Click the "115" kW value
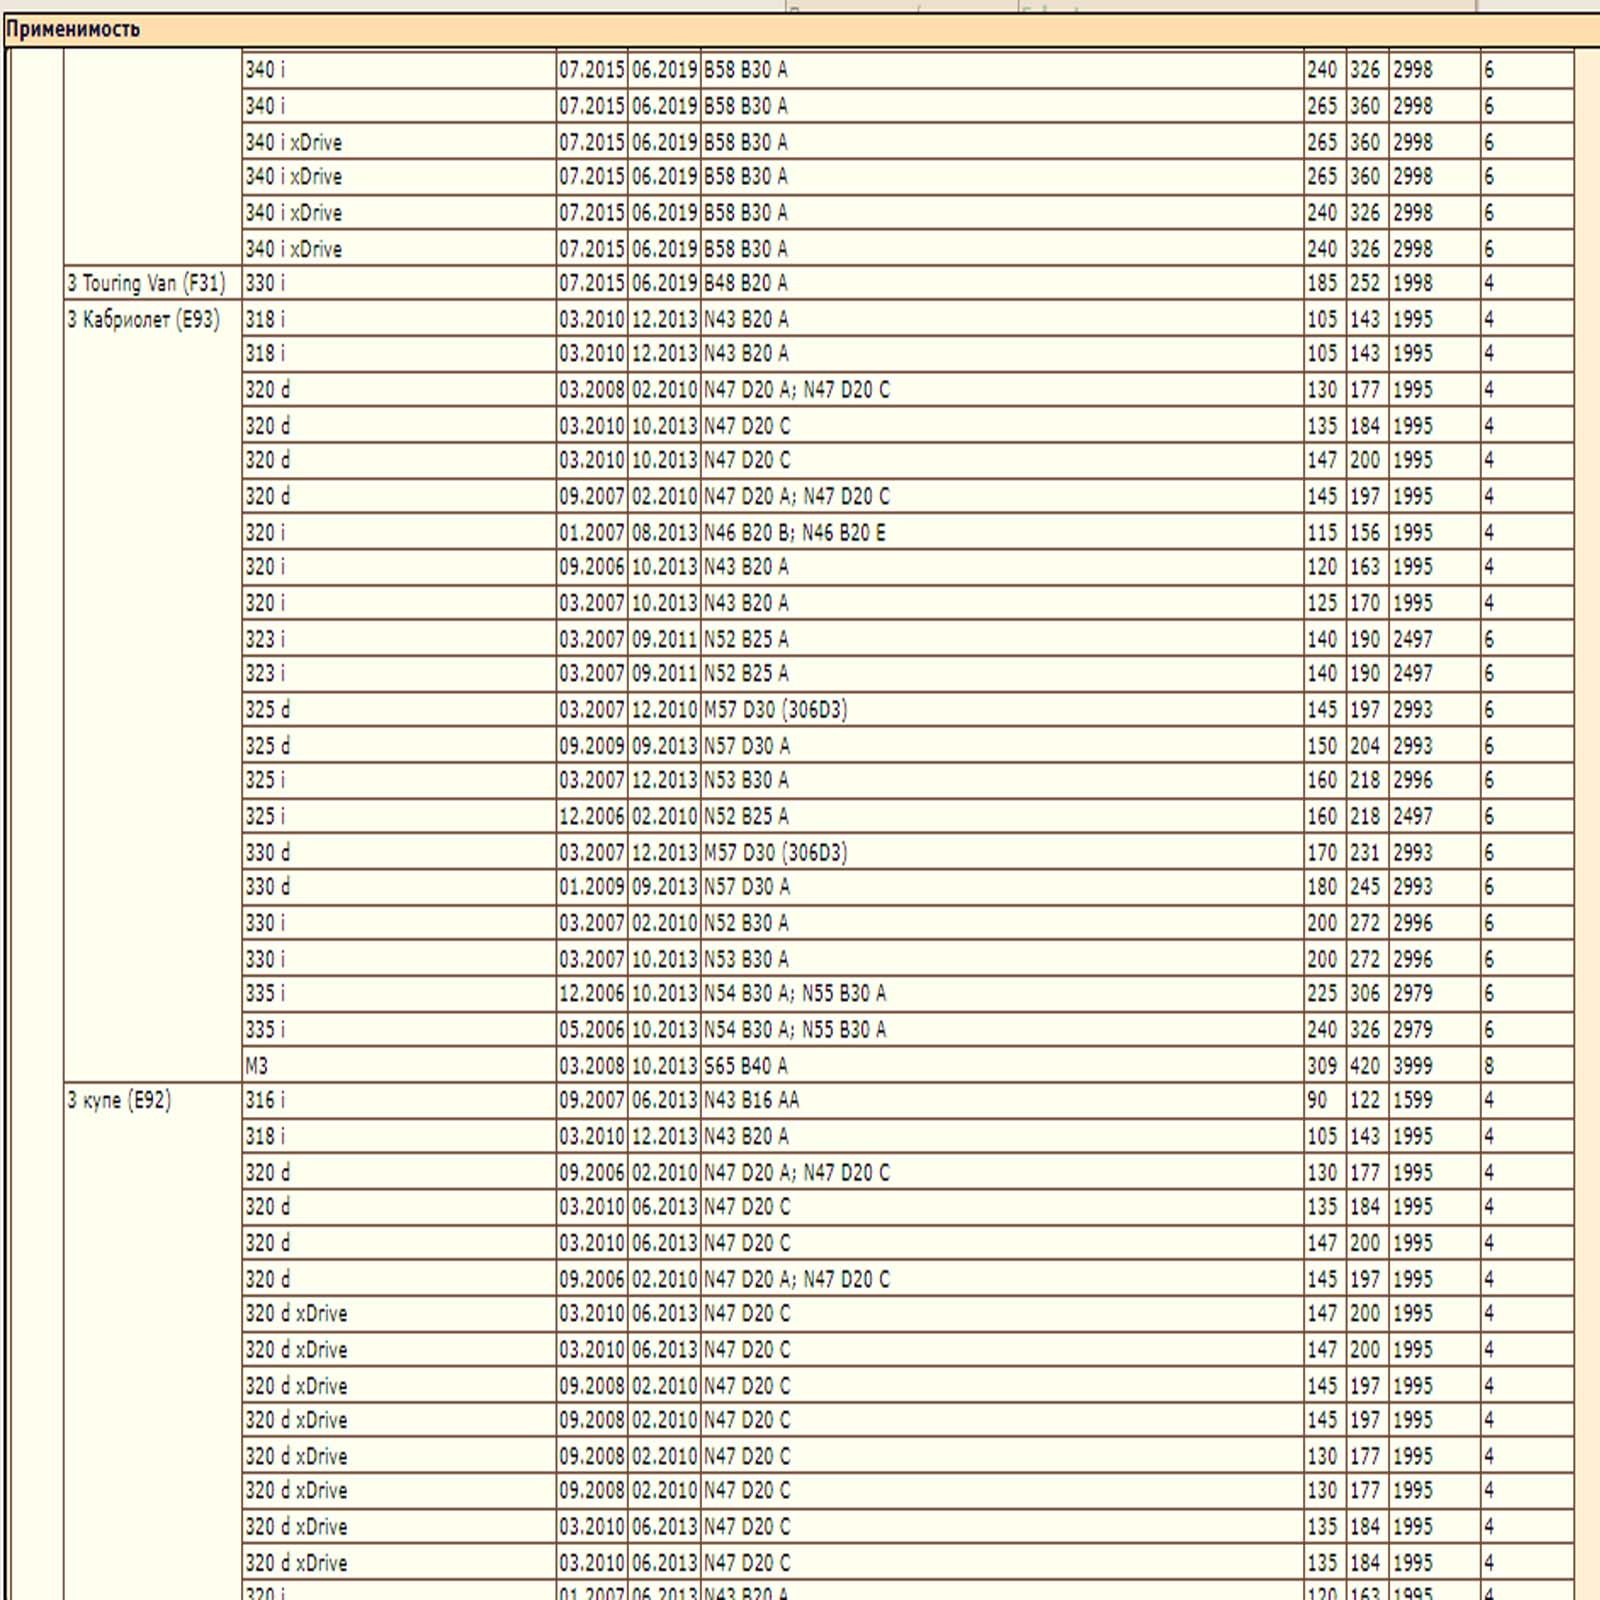The height and width of the screenshot is (1600, 1600). coord(1322,533)
